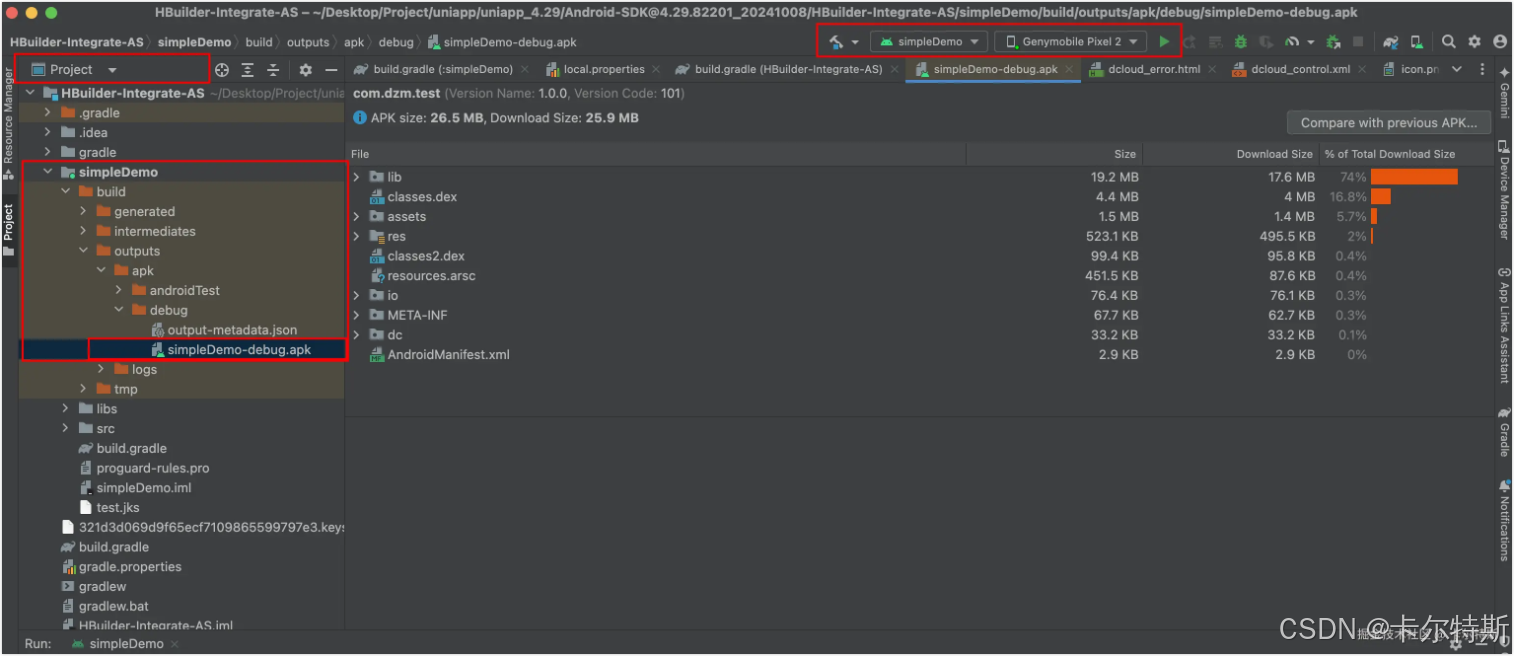Image resolution: width=1514 pixels, height=656 pixels.
Task: Select classes.dex row in the APK analyzer
Action: [422, 197]
